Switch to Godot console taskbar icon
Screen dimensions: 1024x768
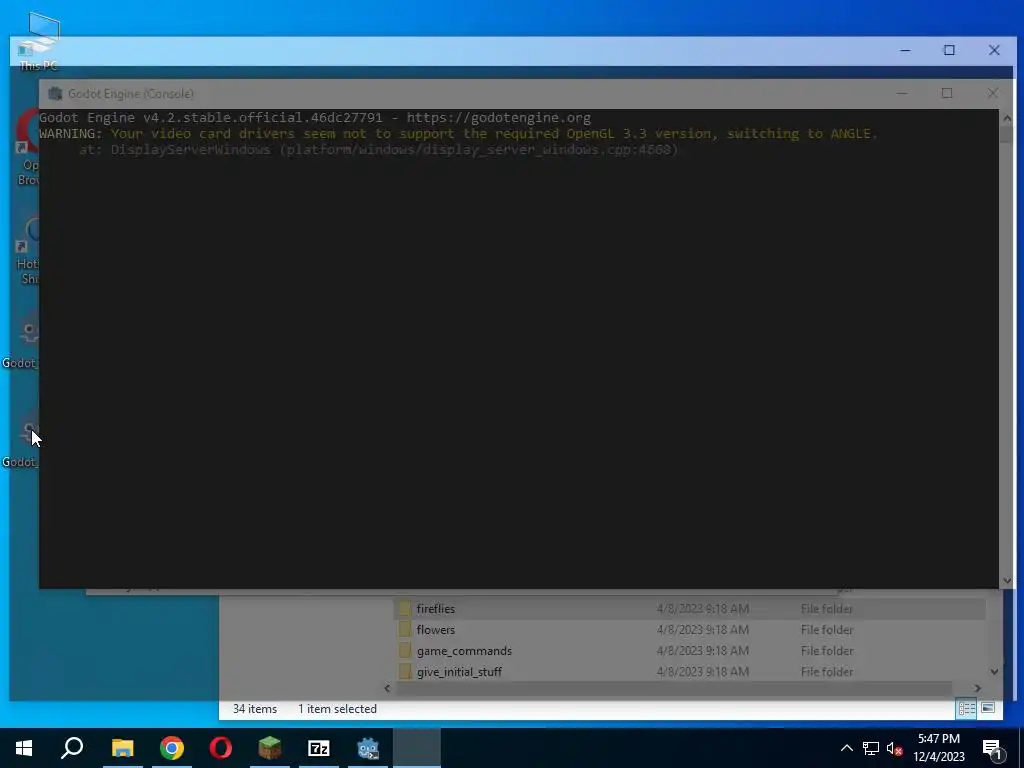tap(368, 748)
